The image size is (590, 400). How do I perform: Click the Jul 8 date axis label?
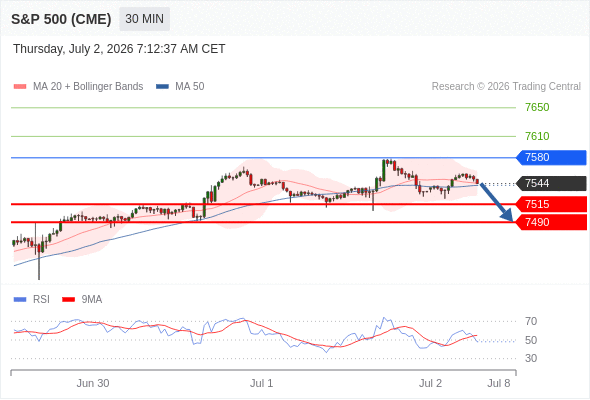pos(499,383)
